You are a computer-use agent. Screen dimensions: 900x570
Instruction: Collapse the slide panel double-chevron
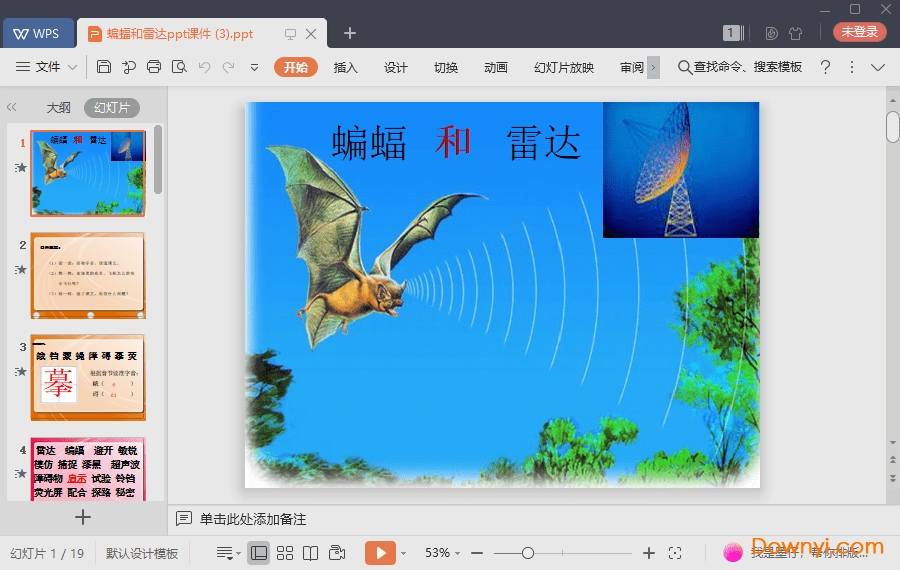coord(11,107)
